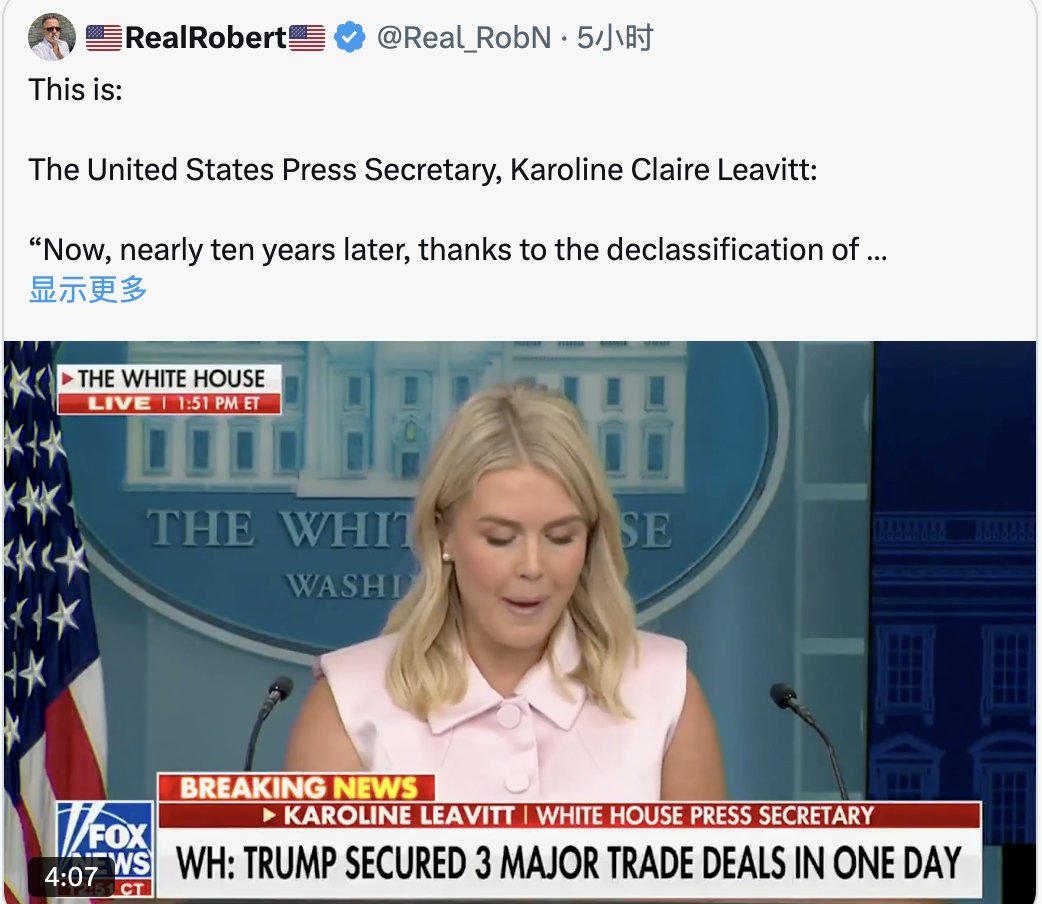Expand the tweet with 显示更多
1042x904 pixels.
88,290
